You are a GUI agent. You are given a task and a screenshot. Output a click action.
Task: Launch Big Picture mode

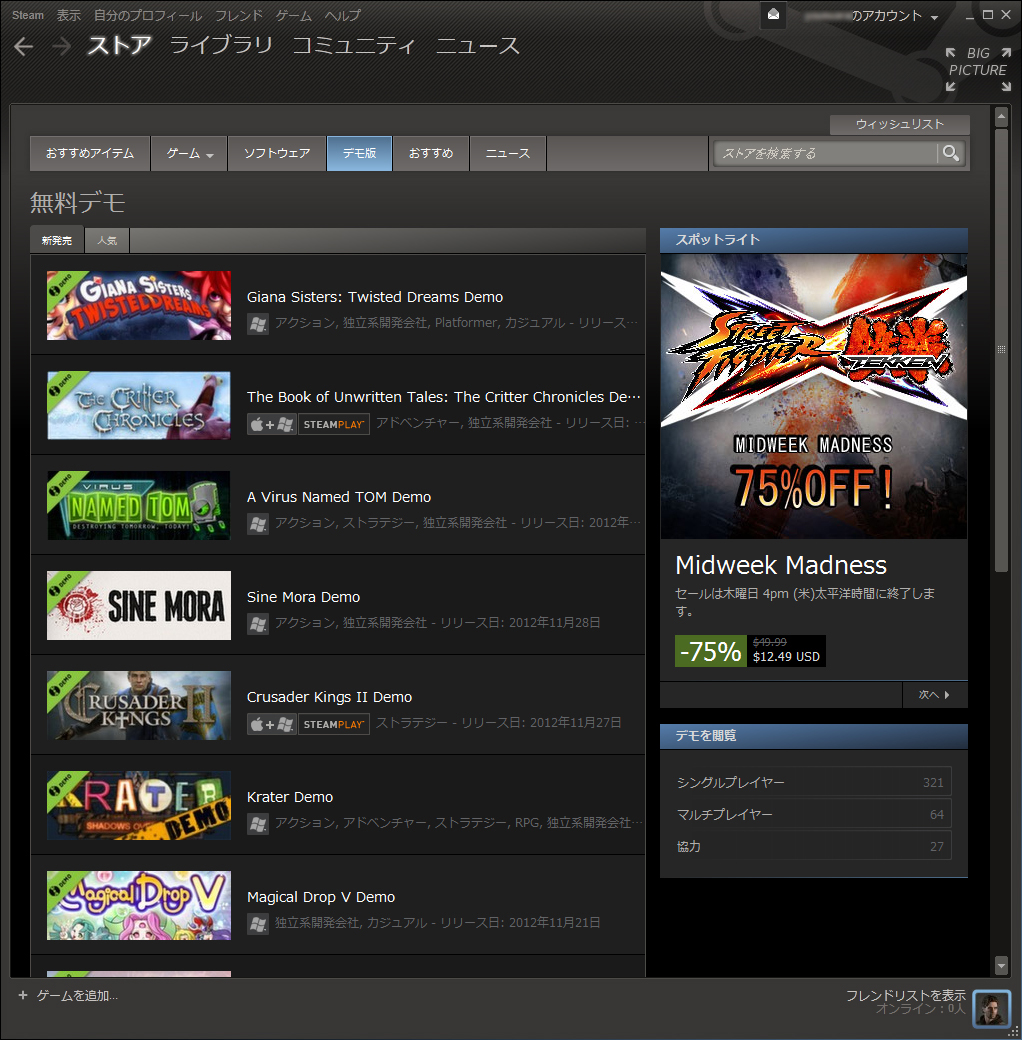pos(978,69)
